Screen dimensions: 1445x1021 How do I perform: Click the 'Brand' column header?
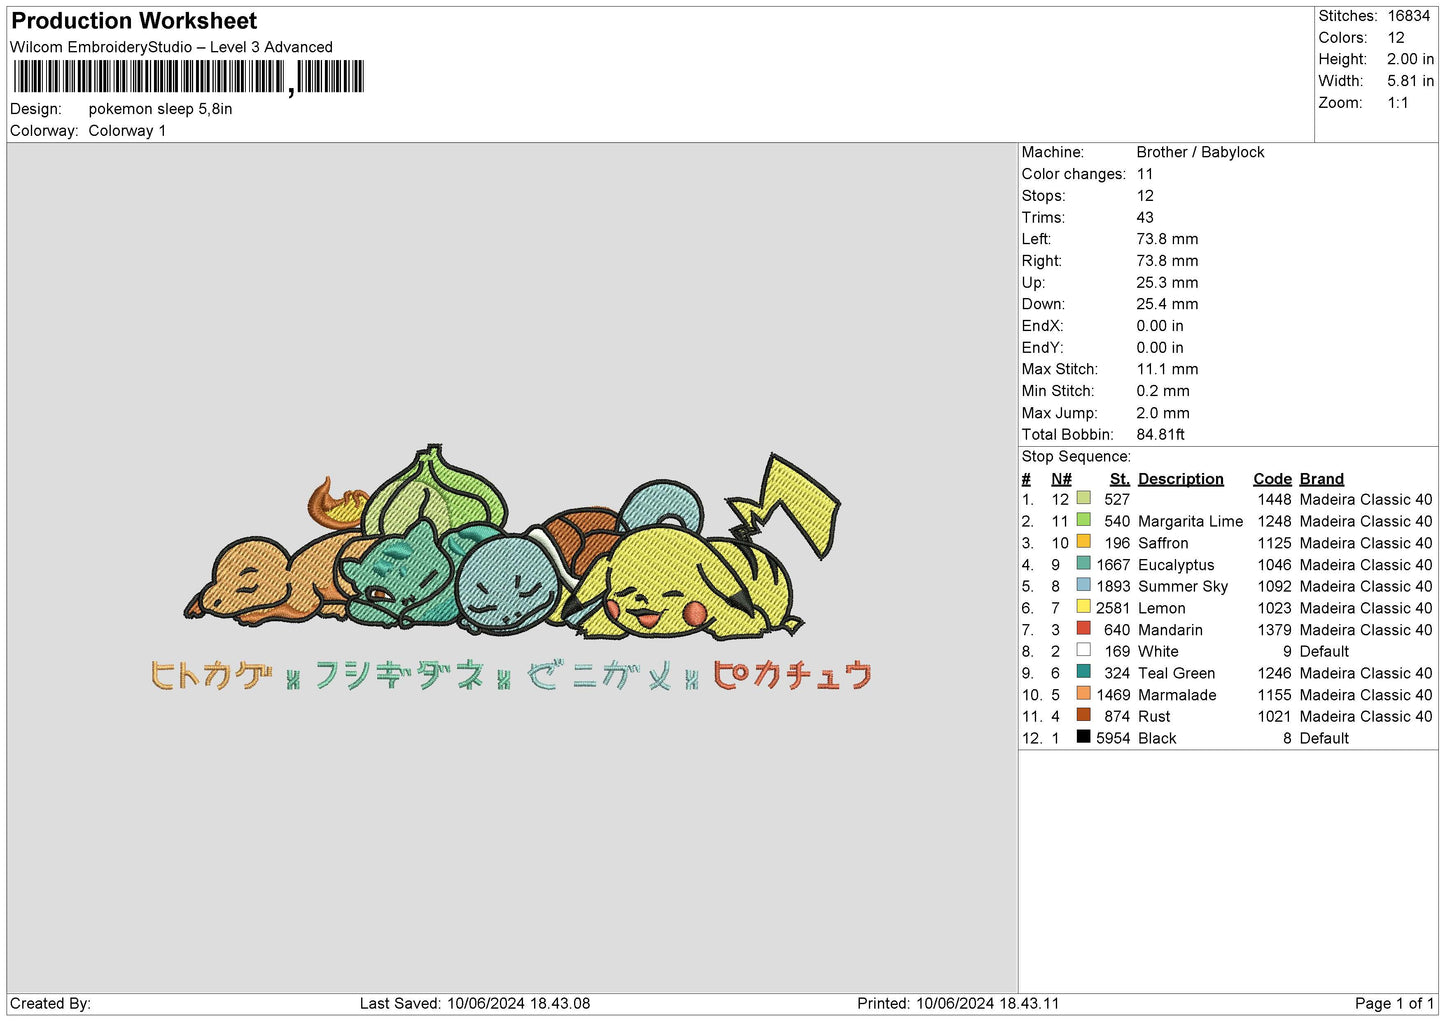(1322, 479)
